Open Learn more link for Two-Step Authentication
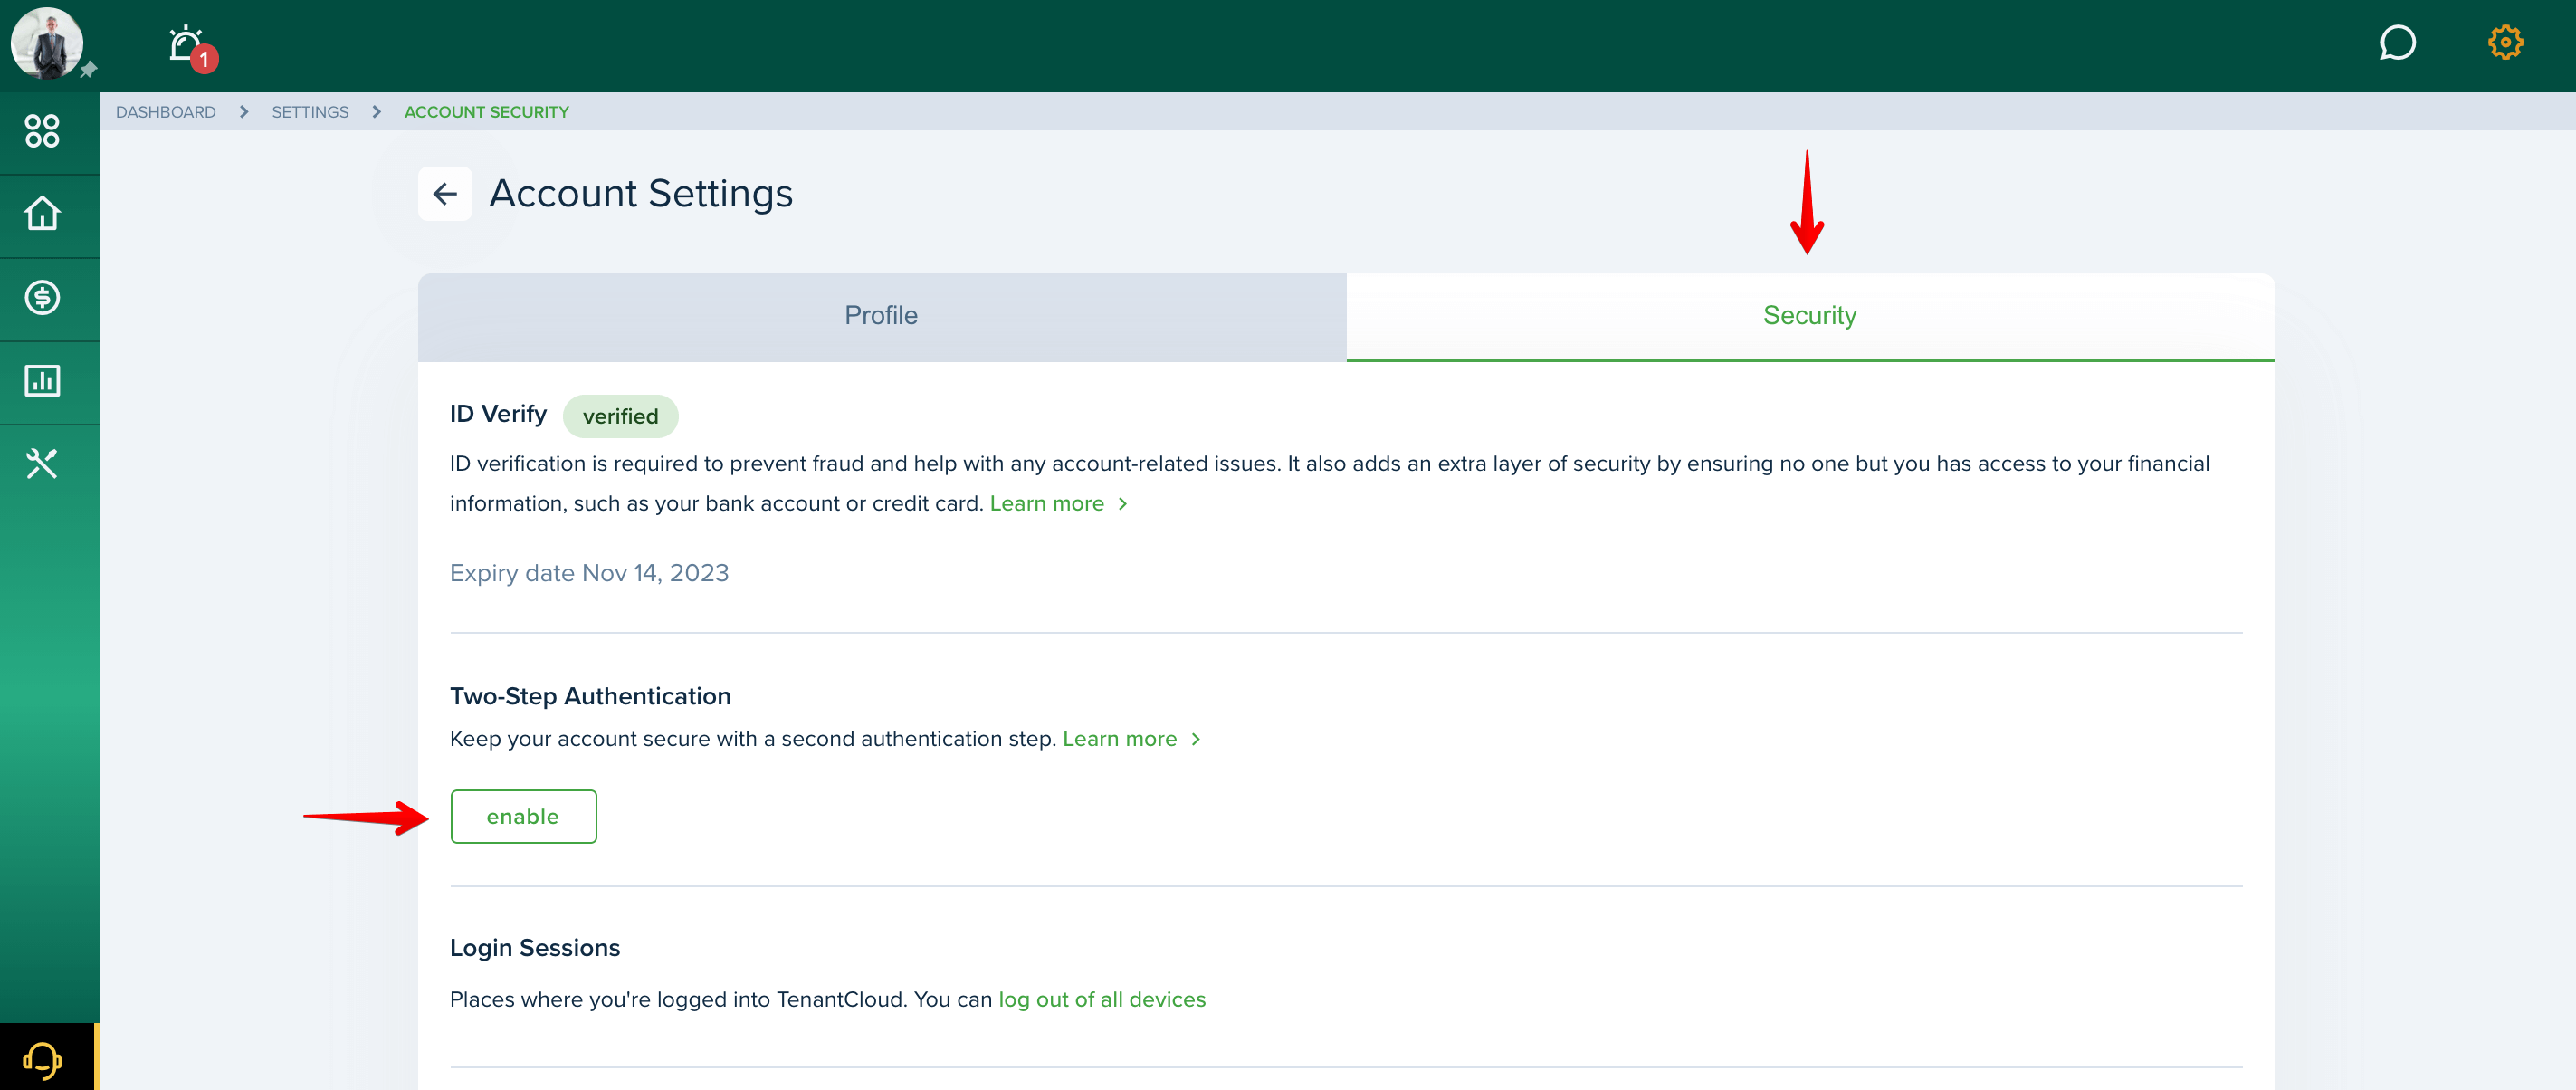 tap(1131, 739)
